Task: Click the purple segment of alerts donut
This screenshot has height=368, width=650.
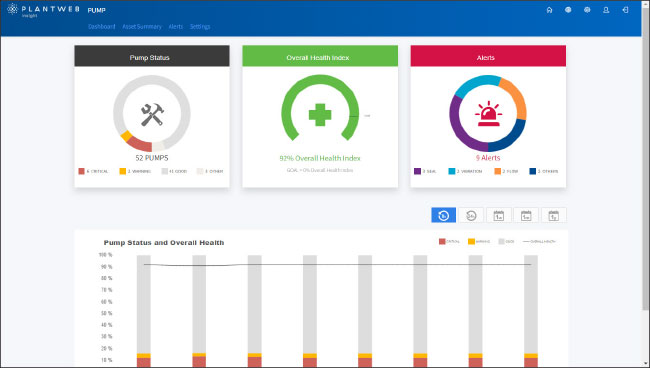Action: [457, 126]
